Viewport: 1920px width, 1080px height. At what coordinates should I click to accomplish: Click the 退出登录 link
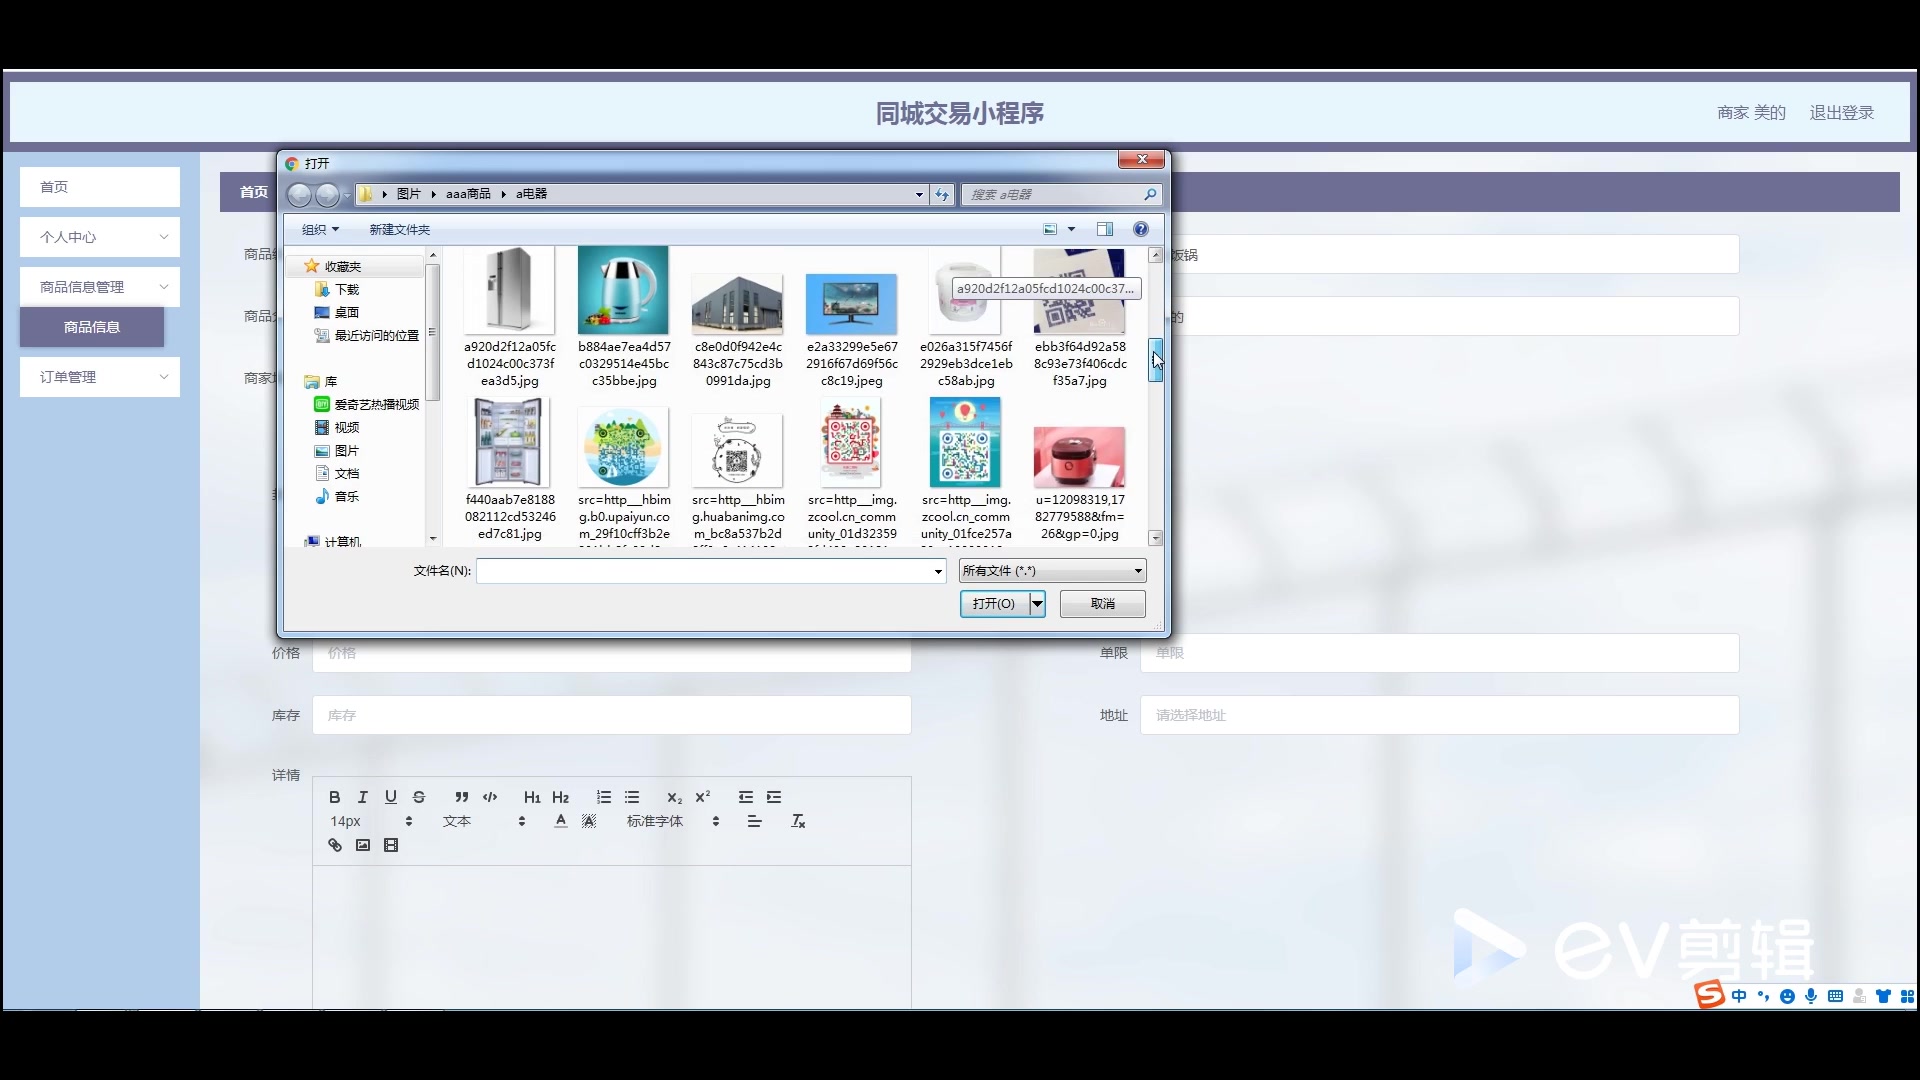pyautogui.click(x=1841, y=113)
